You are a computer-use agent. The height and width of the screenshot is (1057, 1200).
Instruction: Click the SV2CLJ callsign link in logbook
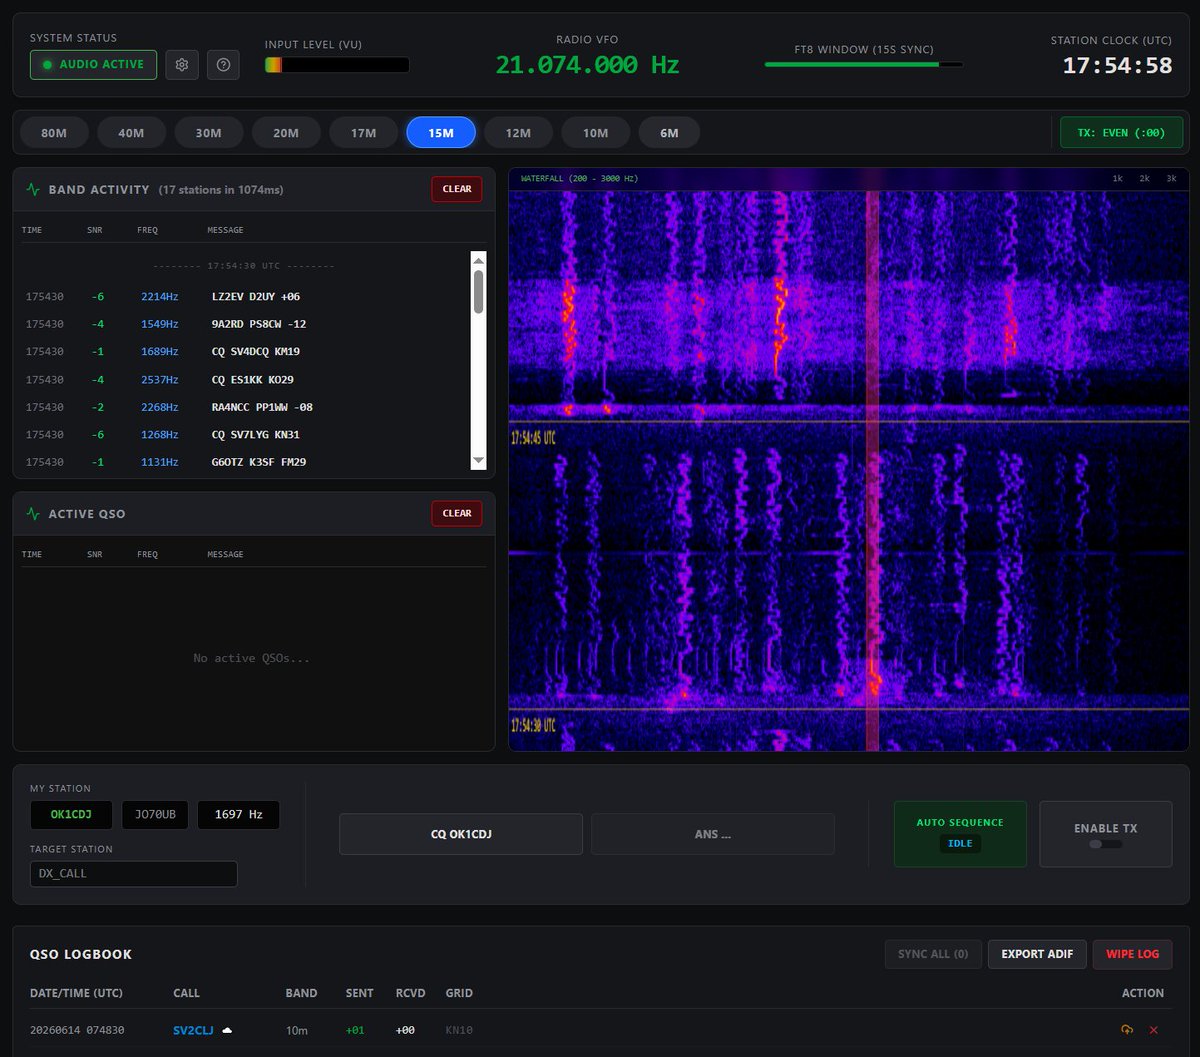click(193, 1030)
